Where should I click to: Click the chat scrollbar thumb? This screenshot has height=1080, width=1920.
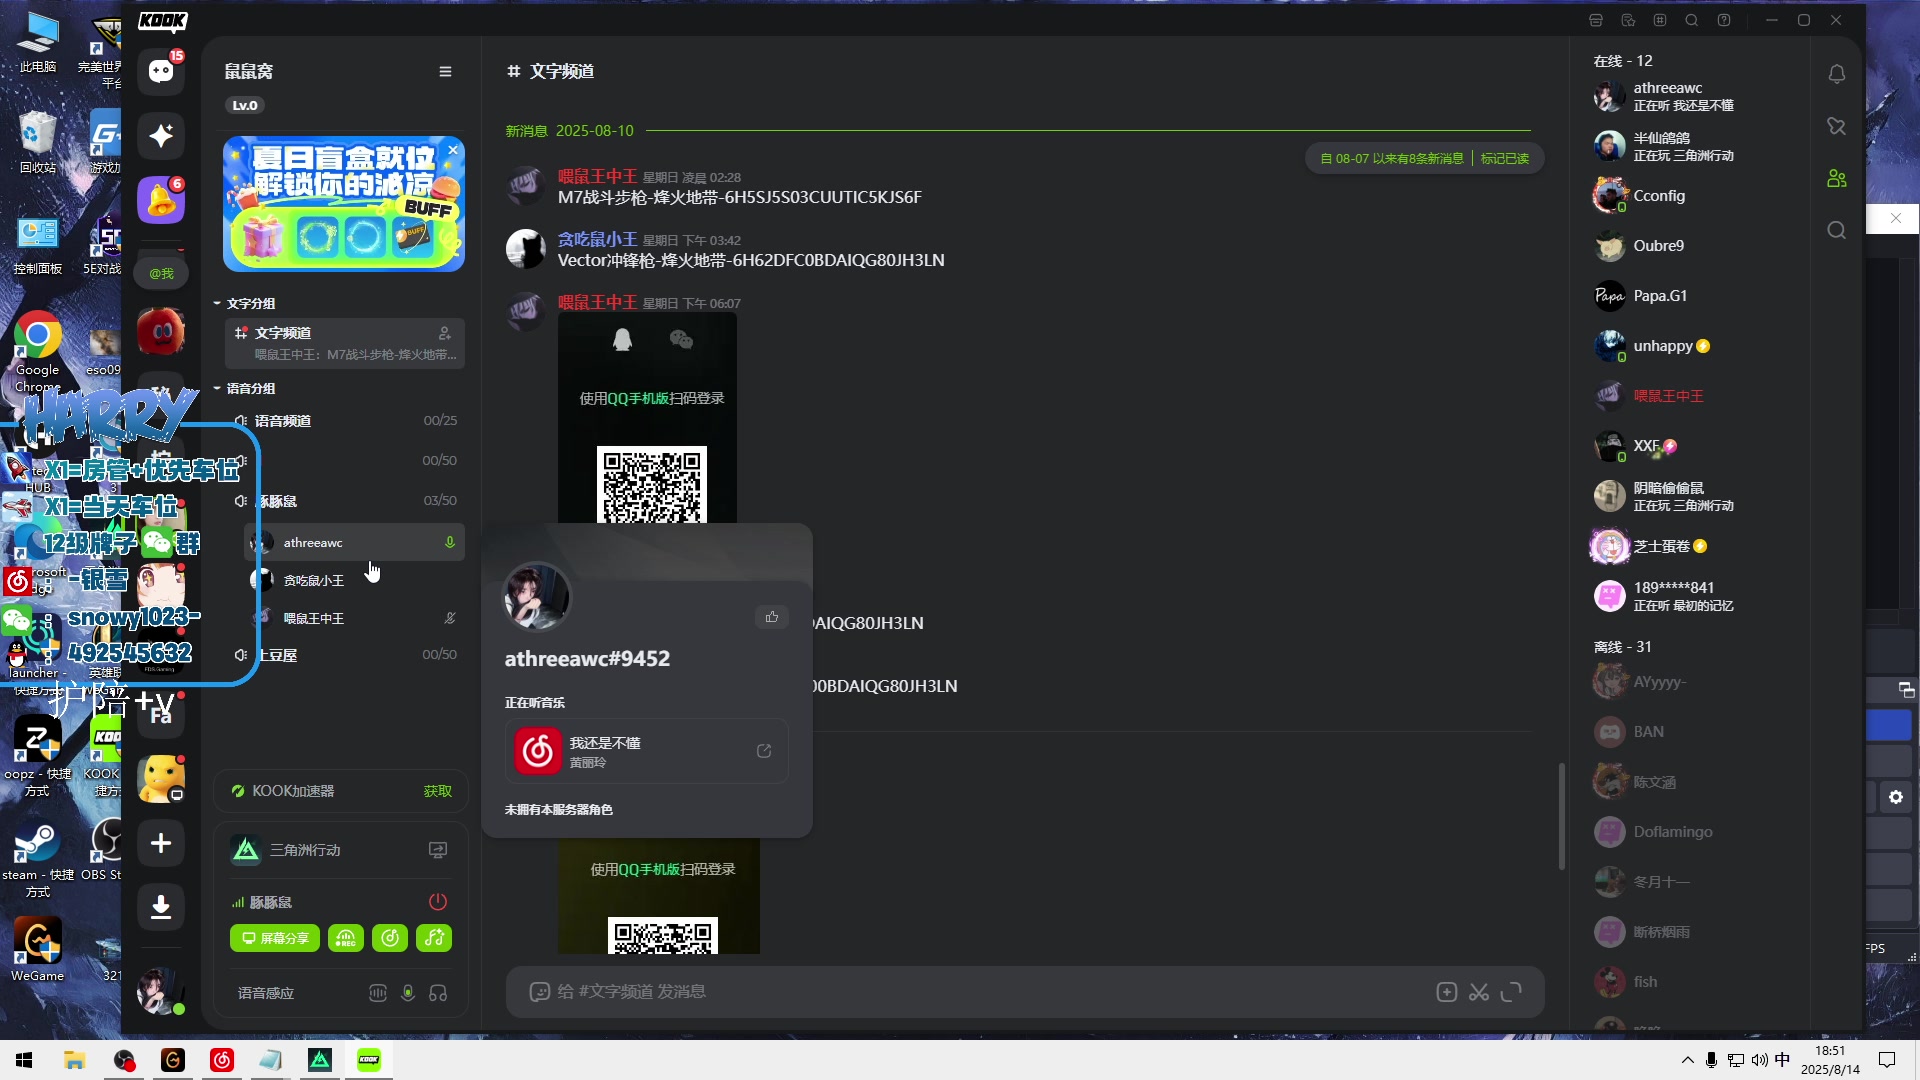pos(1561,816)
